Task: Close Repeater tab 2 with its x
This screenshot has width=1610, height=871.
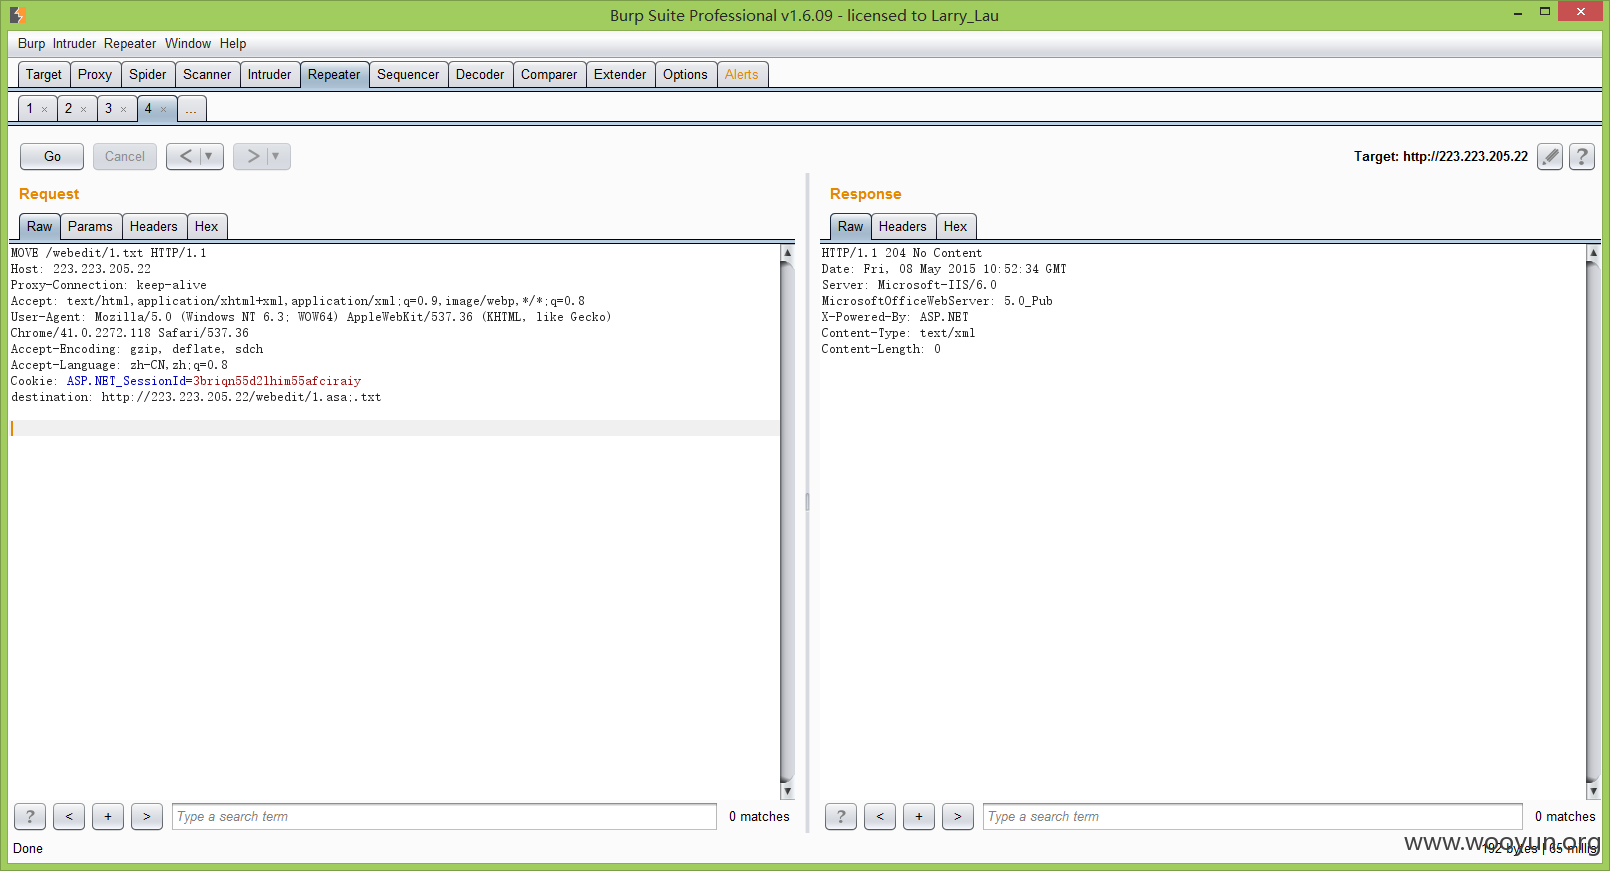Action: 83,109
